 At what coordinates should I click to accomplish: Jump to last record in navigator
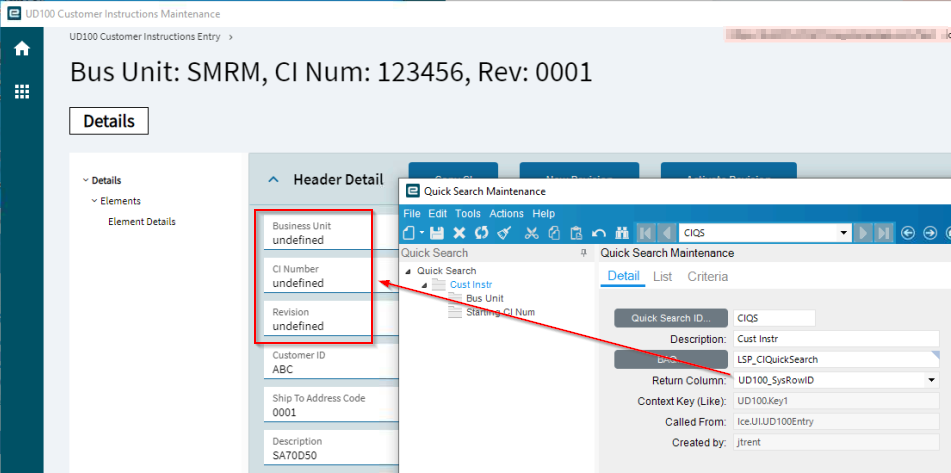(x=883, y=233)
